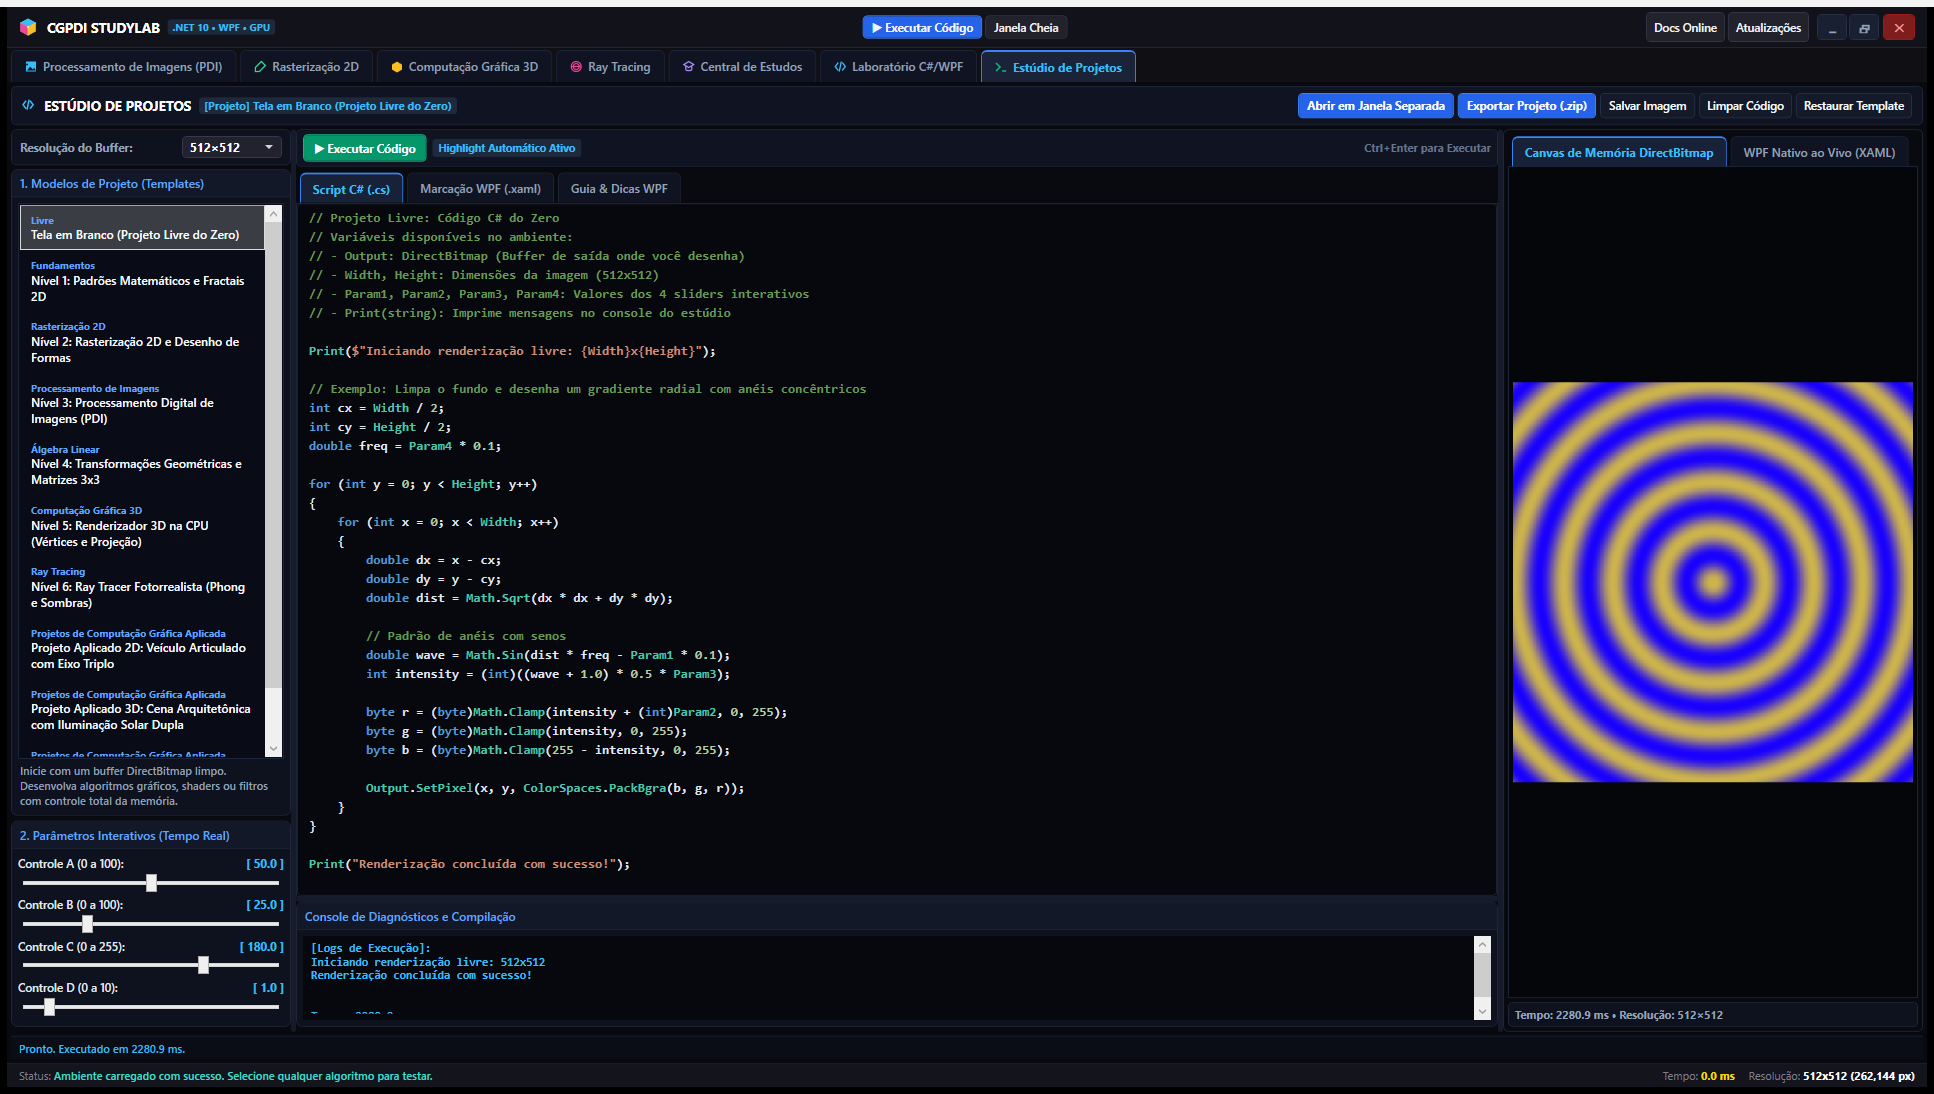Open the Central de Estudos tab
The height and width of the screenshot is (1094, 1934).
(742, 67)
